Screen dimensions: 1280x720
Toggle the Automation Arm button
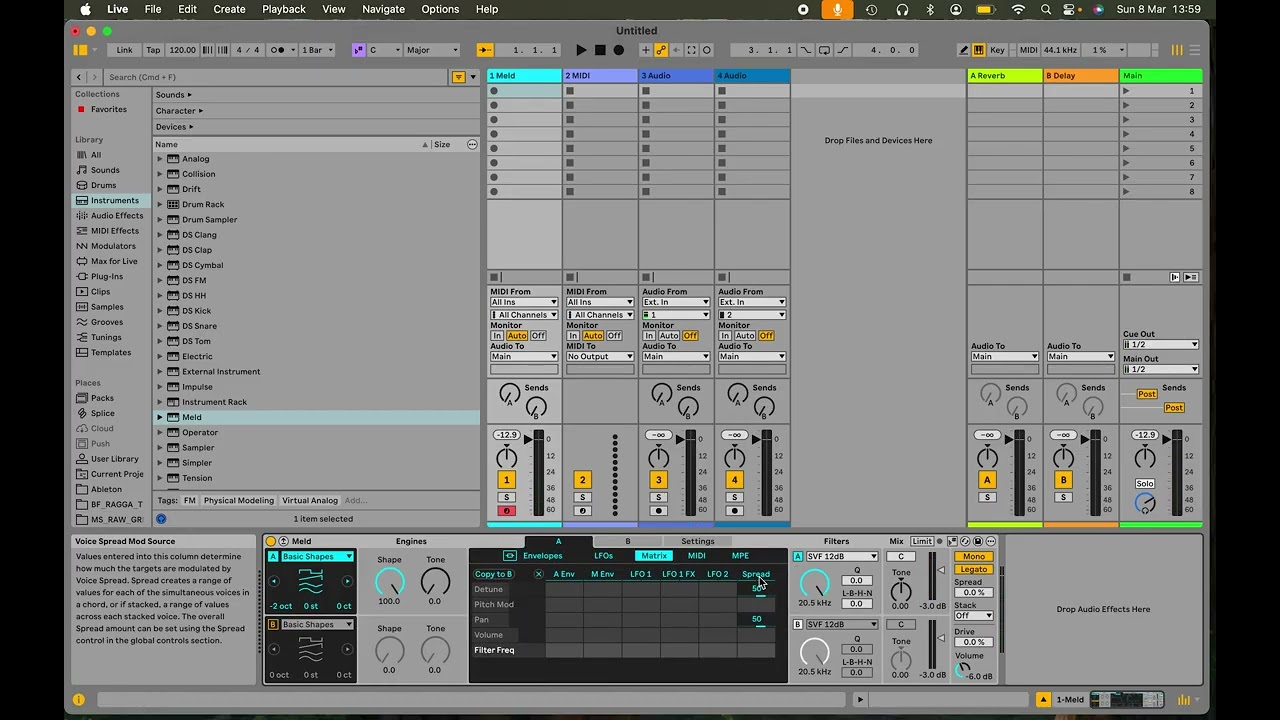pos(661,50)
